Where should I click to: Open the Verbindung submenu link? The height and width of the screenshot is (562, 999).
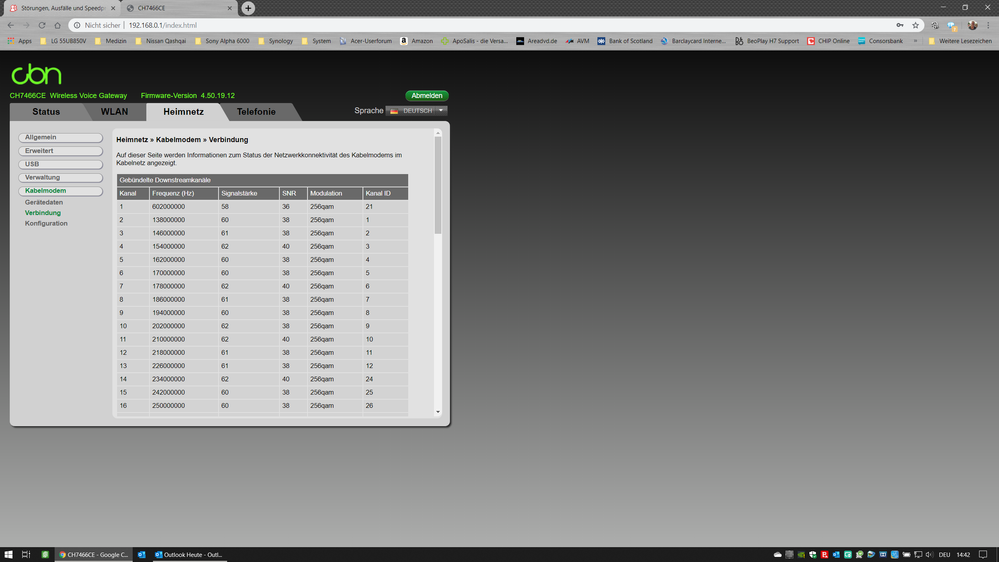tap(43, 213)
